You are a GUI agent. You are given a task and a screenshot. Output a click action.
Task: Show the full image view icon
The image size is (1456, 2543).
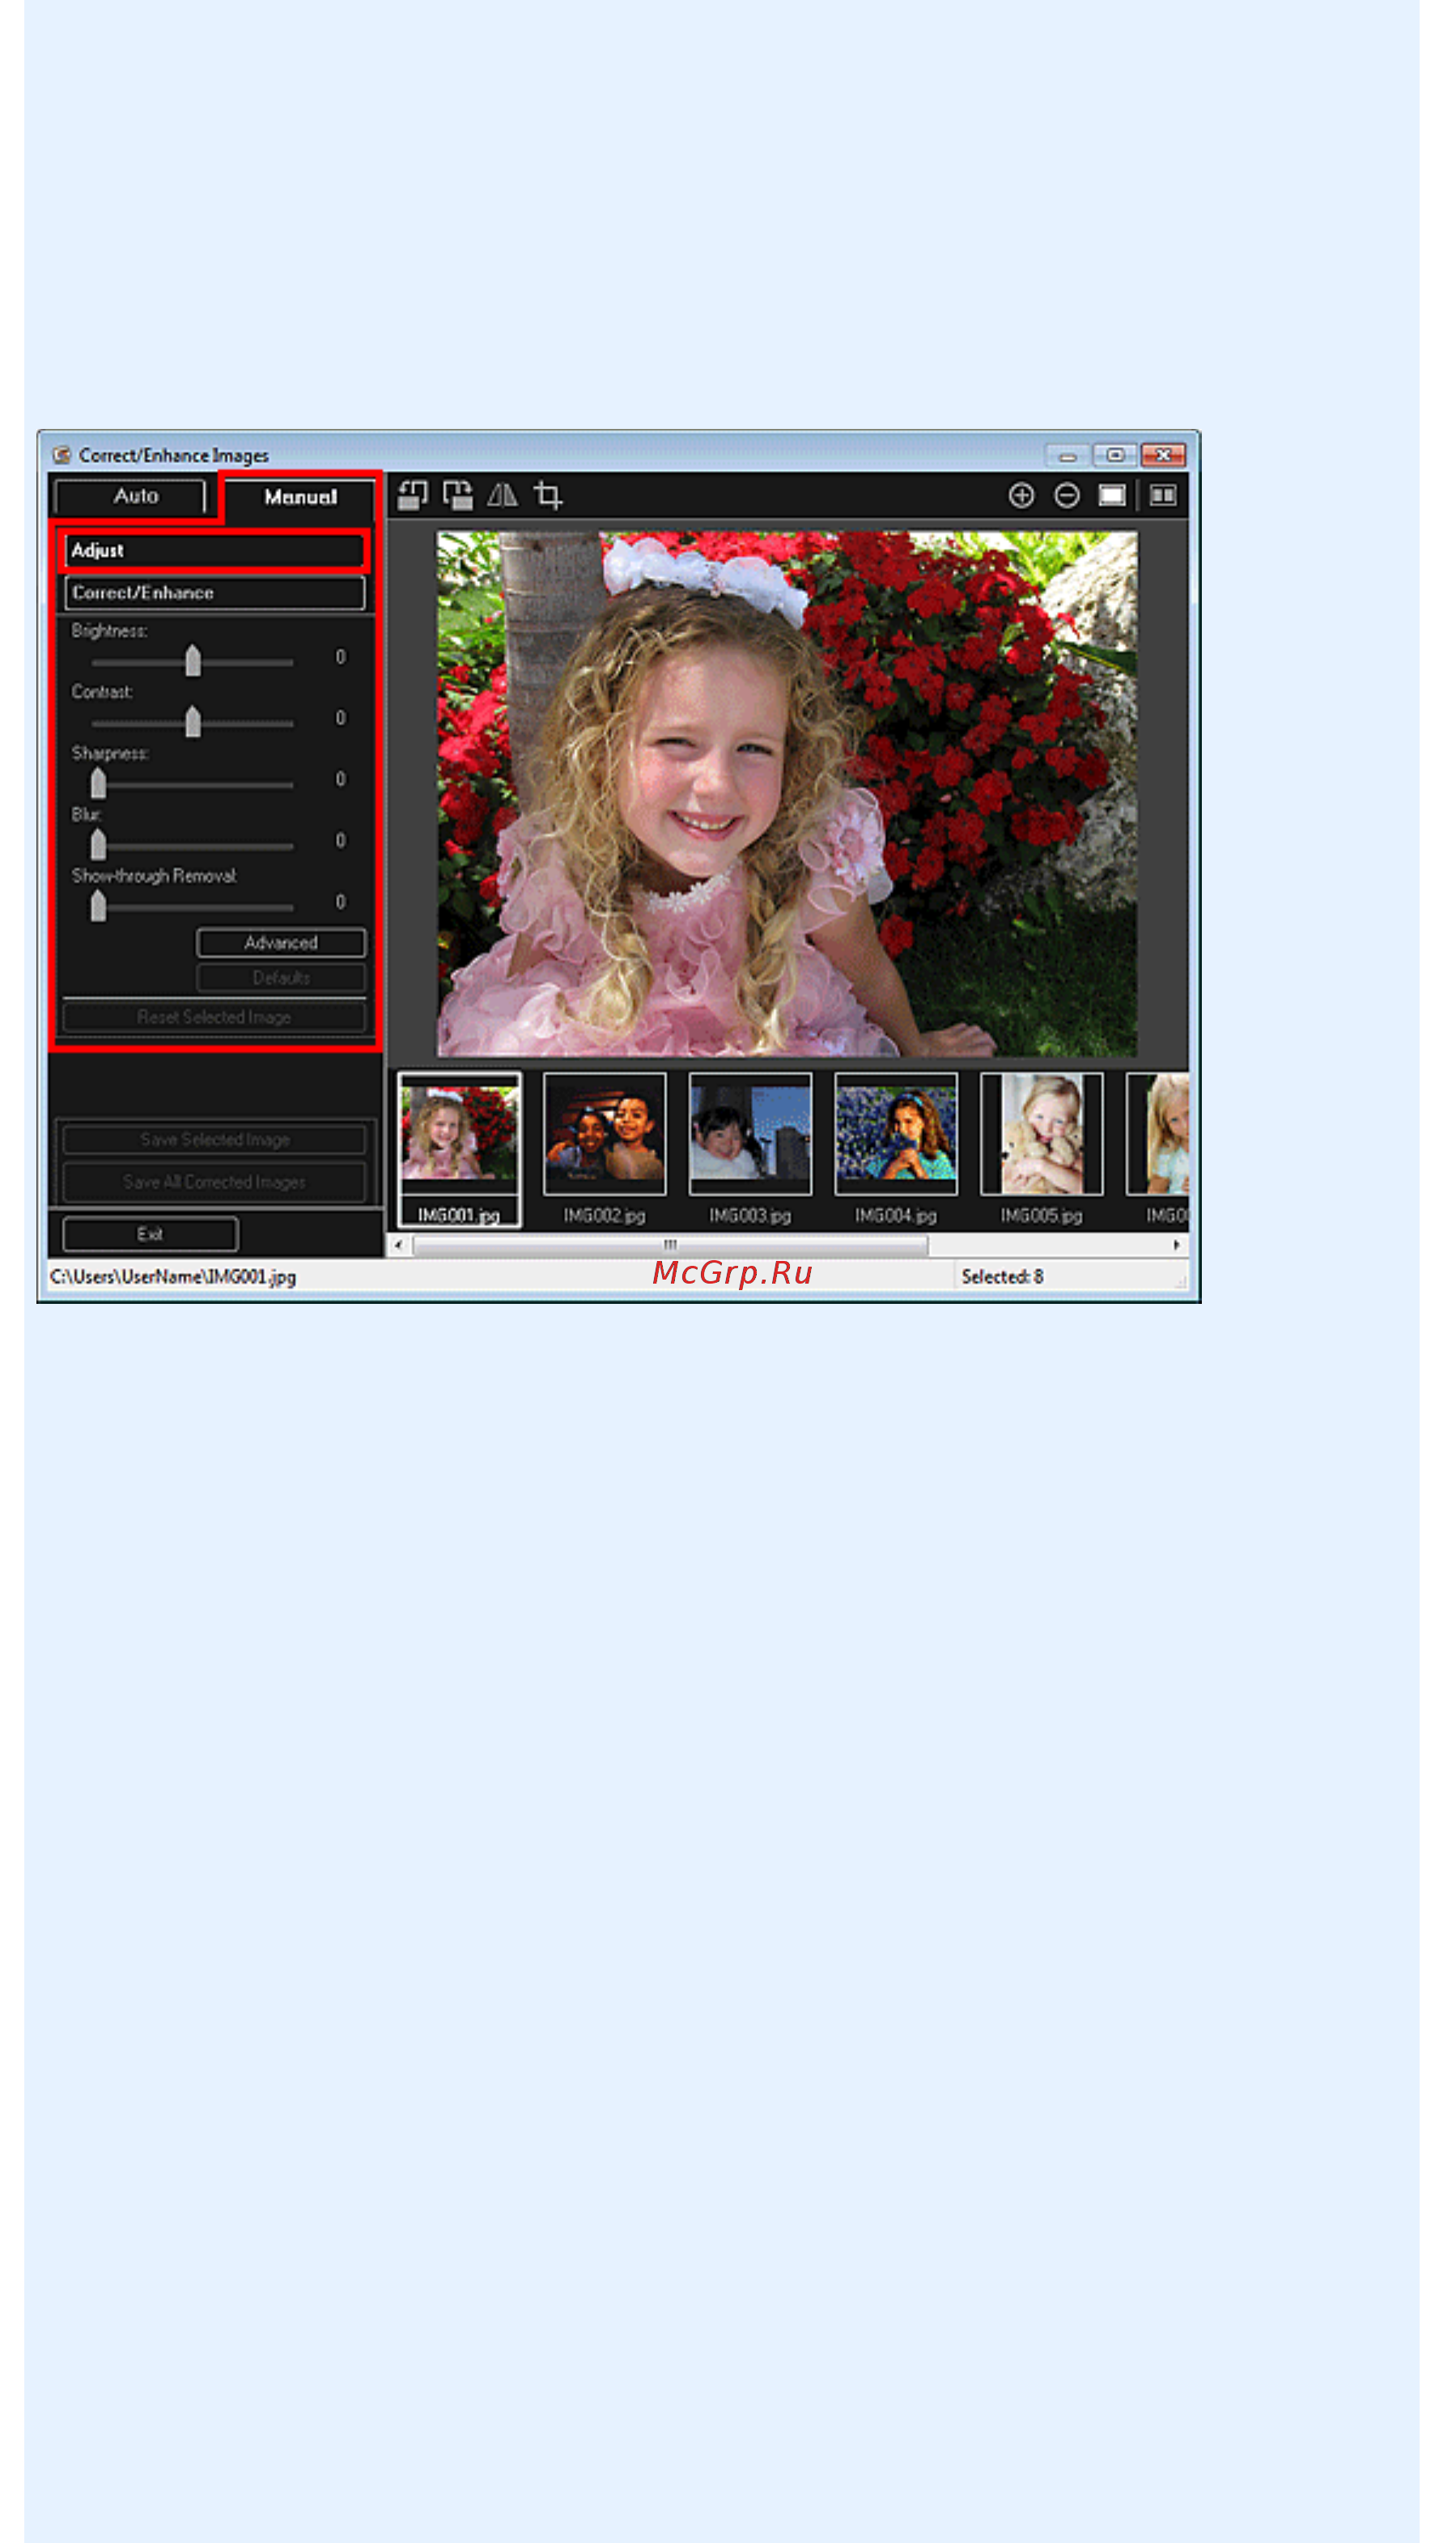pos(1112,495)
